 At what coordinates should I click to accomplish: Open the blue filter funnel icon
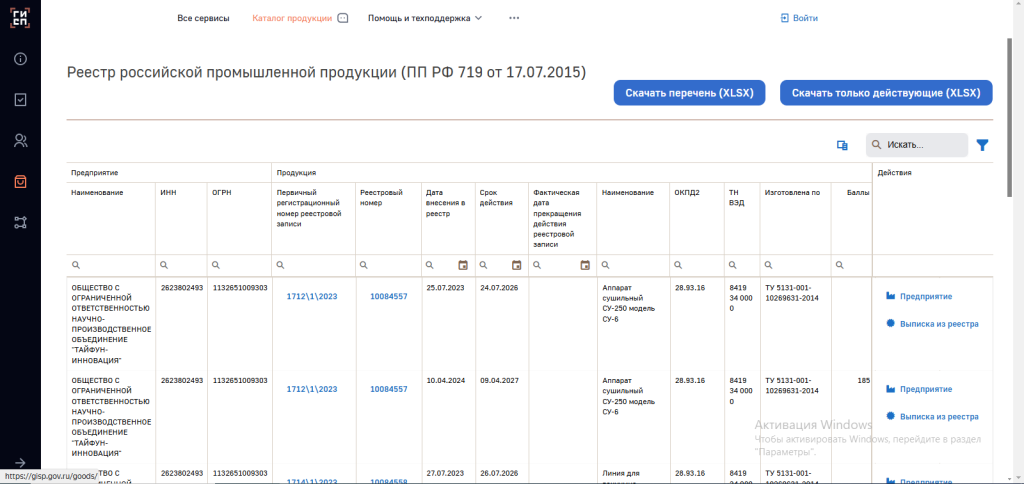point(982,145)
